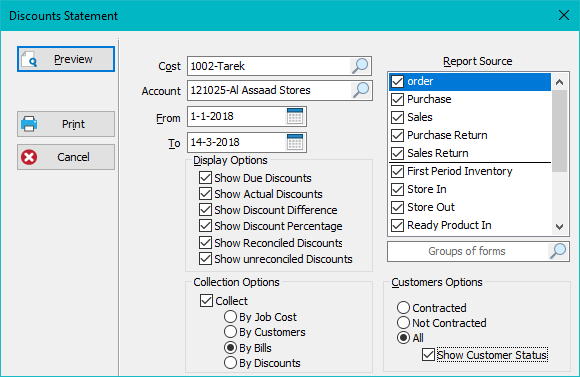Screen dimensions: 580x377
Task: Toggle Ready Product In checkbox
Action: (398, 225)
